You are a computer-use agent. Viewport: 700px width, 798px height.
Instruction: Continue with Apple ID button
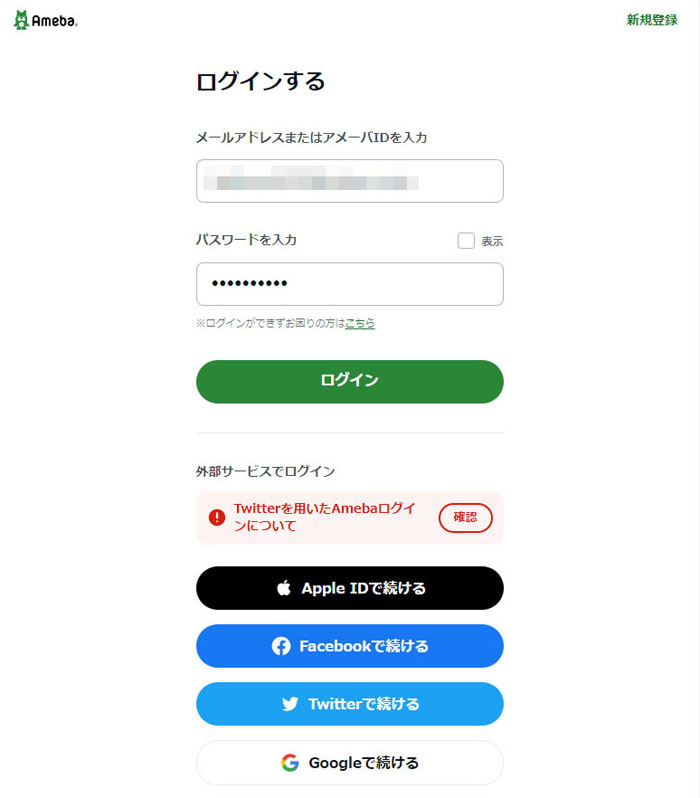[350, 588]
